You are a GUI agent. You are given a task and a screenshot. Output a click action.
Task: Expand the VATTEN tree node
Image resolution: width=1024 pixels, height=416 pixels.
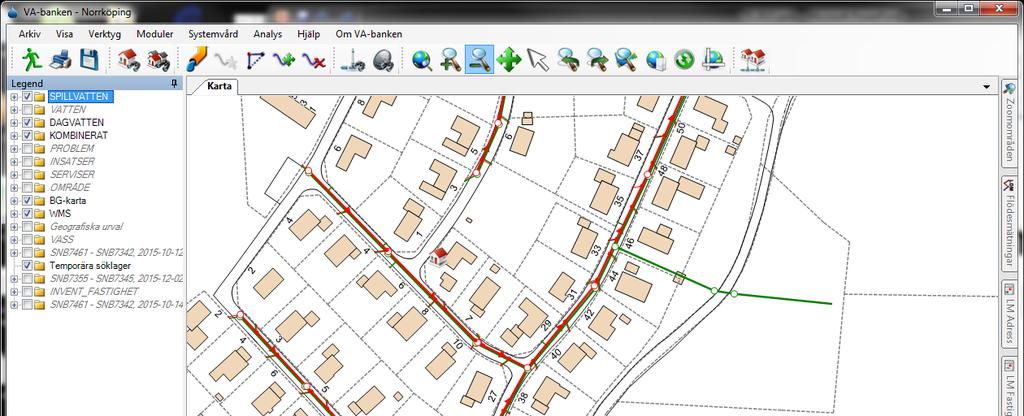point(14,110)
